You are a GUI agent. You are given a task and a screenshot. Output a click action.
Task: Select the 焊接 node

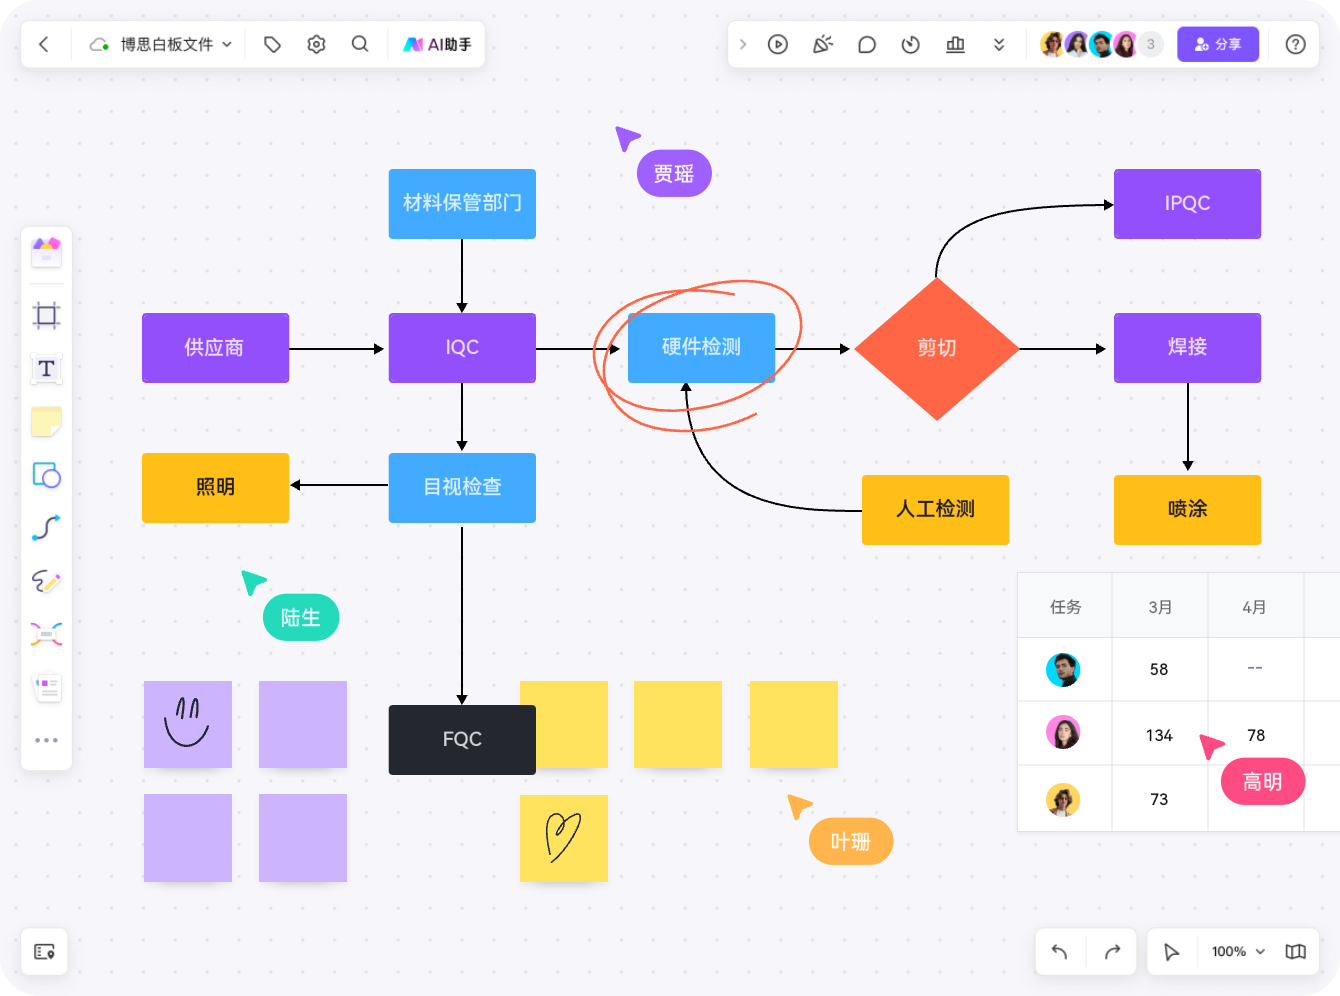tap(1187, 347)
